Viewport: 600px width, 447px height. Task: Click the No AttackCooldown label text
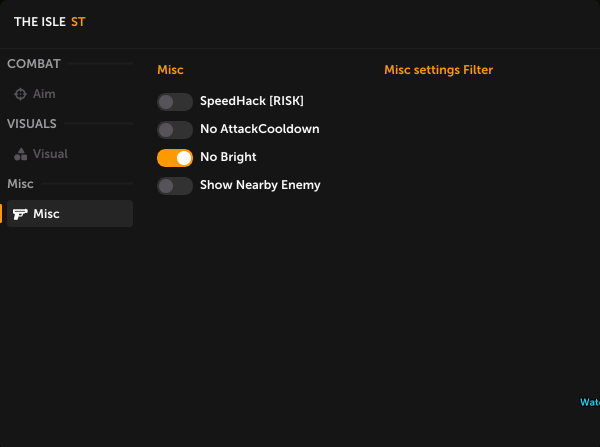coord(259,129)
